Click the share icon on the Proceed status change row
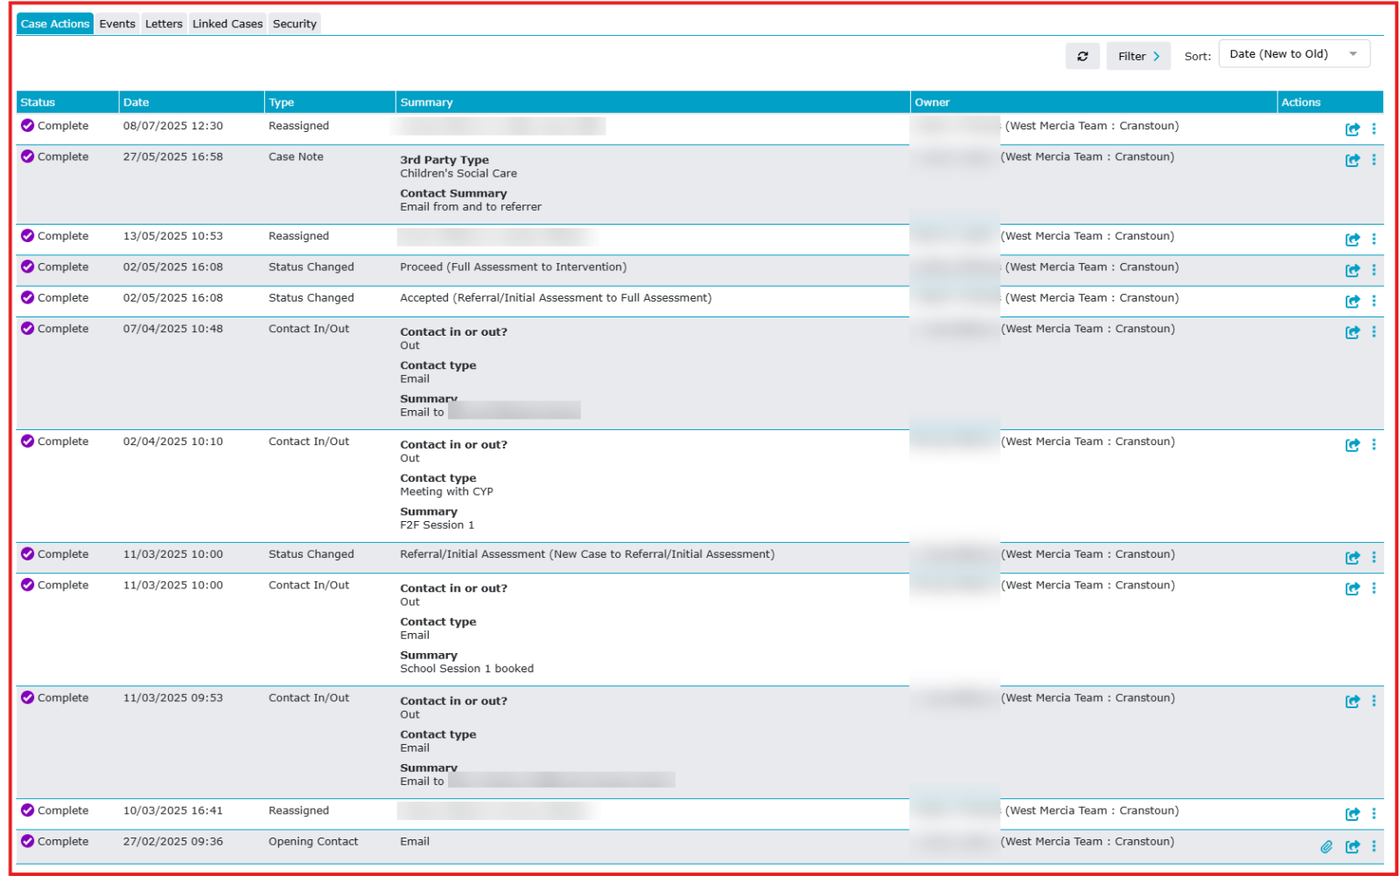This screenshot has height=876, width=1400. tap(1352, 270)
